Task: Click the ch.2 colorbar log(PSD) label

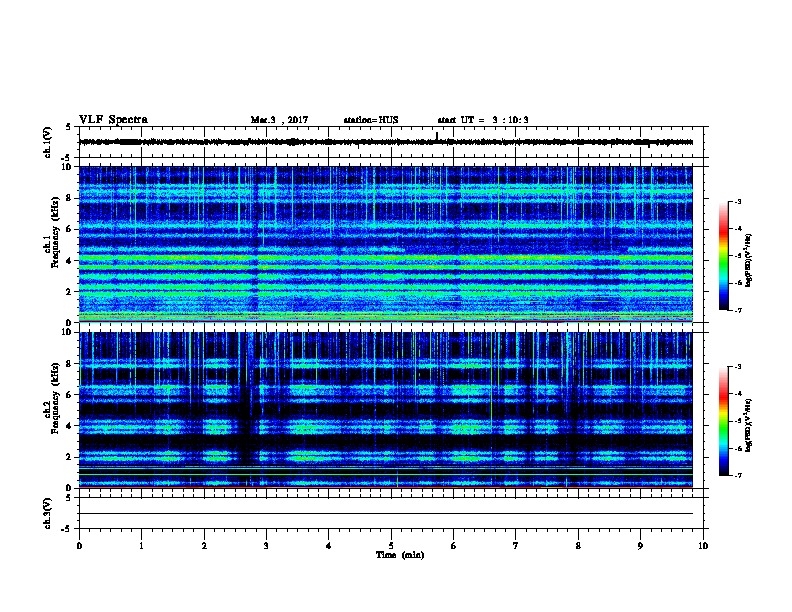Action: click(x=749, y=426)
